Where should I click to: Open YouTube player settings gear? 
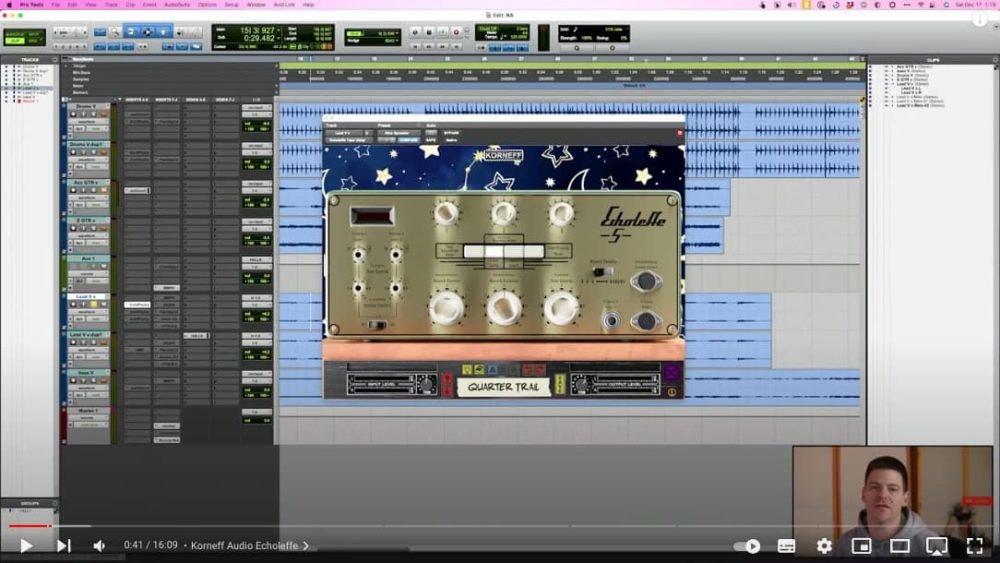click(x=824, y=546)
